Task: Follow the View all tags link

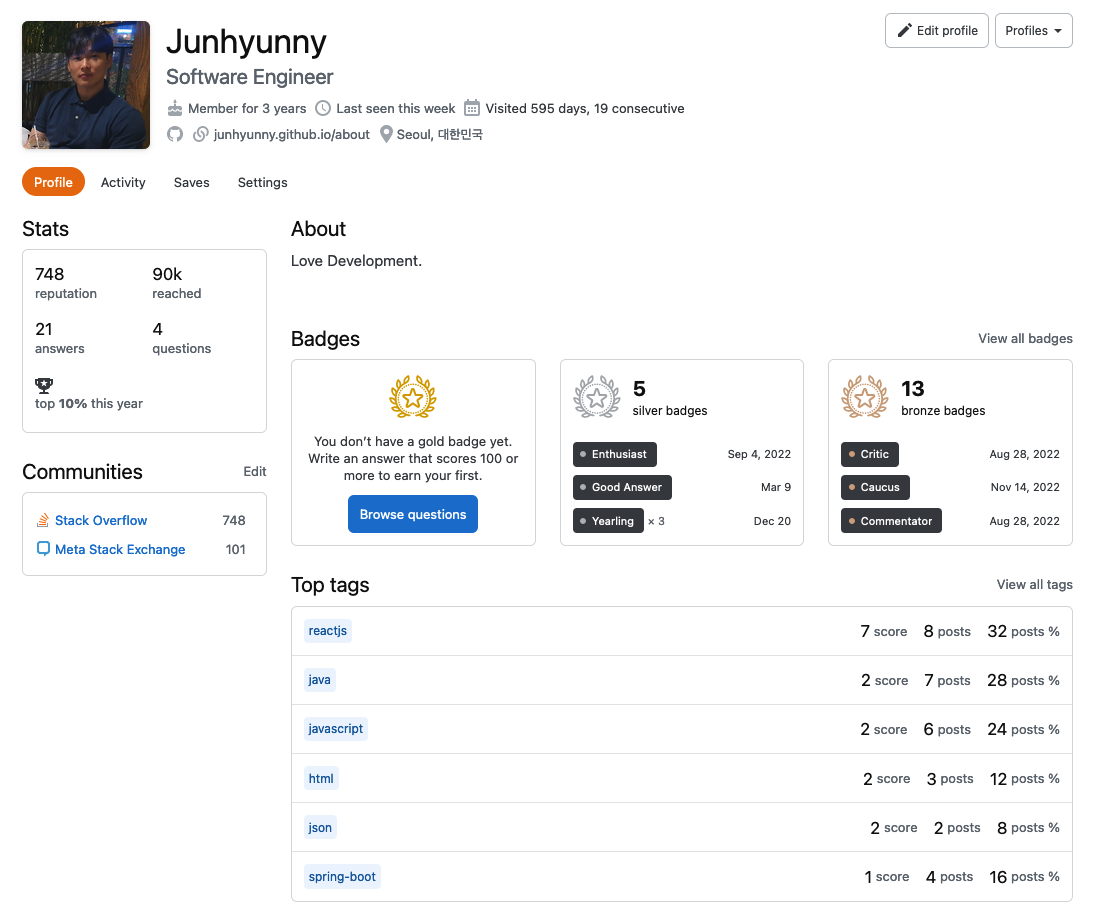Action: (1034, 584)
